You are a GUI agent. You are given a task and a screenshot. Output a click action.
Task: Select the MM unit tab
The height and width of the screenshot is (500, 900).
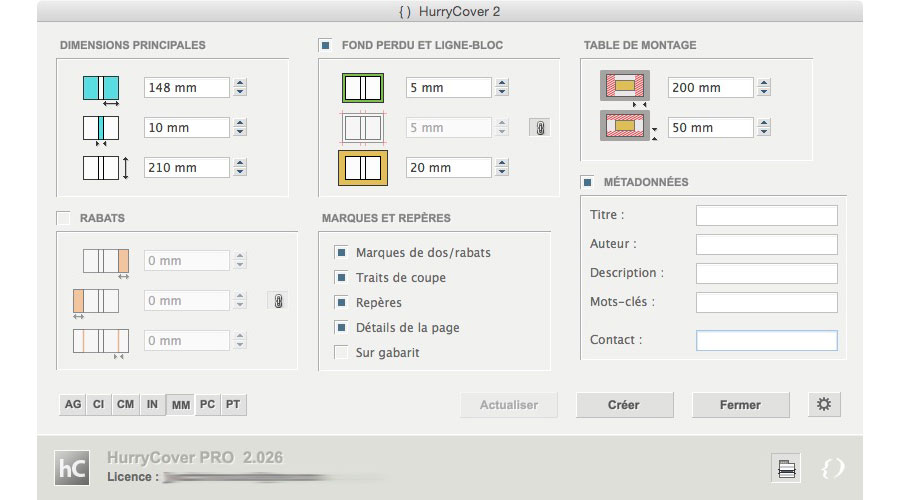pyautogui.click(x=181, y=405)
